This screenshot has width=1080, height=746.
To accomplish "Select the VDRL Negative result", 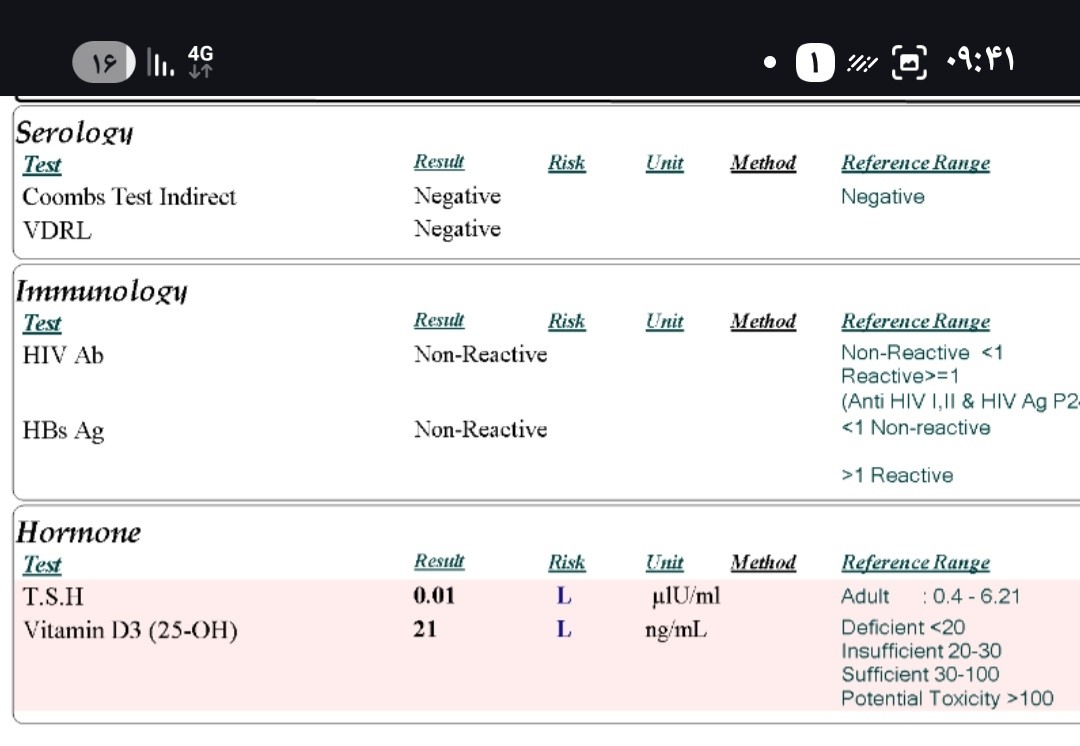I will coord(457,229).
